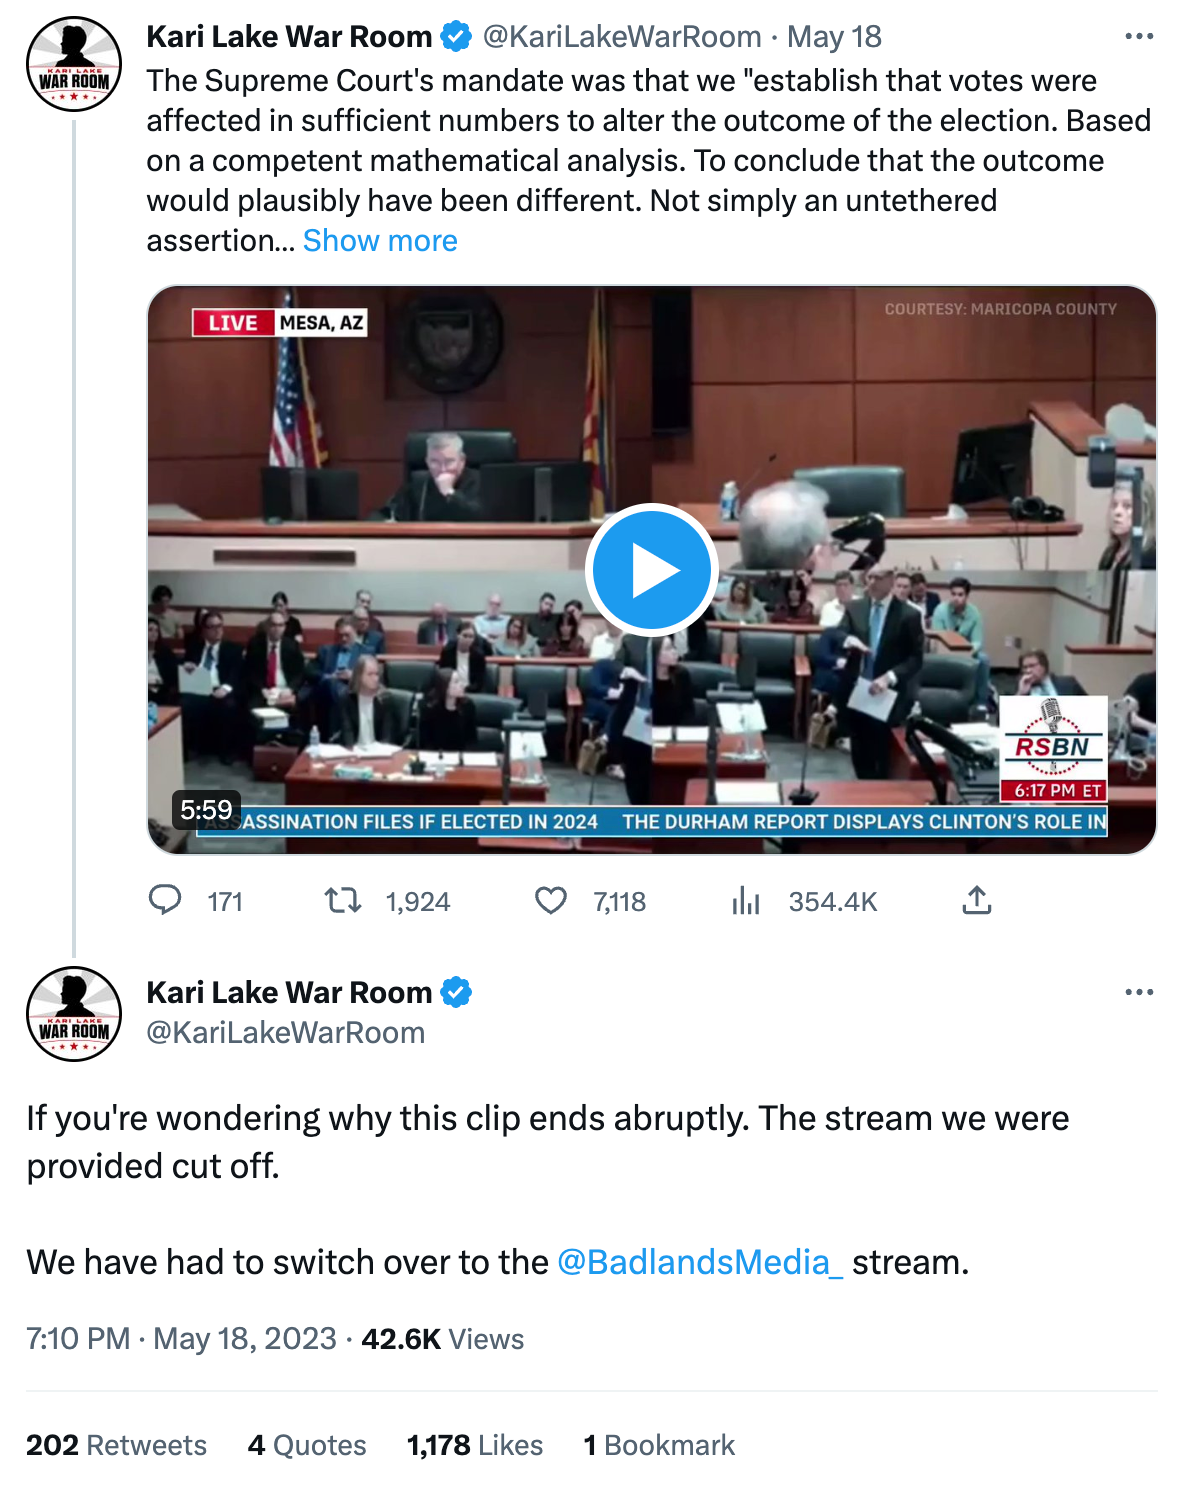Image resolution: width=1184 pixels, height=1496 pixels.
Task: Click the 7:10 PM May 18, 2023 timestamp
Action: 181,1339
